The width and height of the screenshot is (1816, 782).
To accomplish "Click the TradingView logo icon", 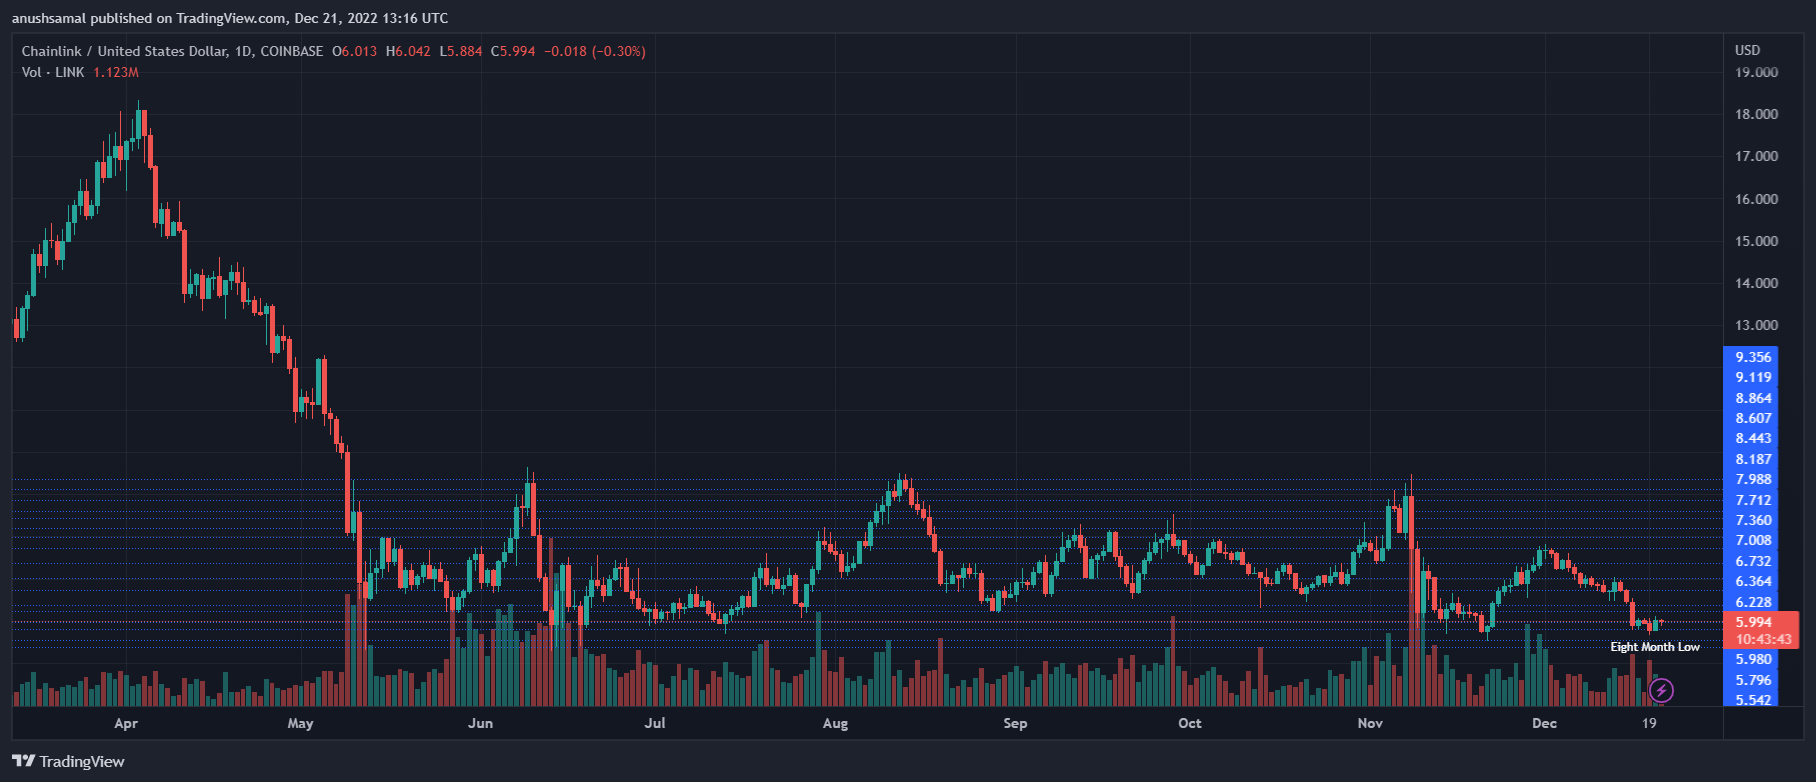I will (x=24, y=761).
